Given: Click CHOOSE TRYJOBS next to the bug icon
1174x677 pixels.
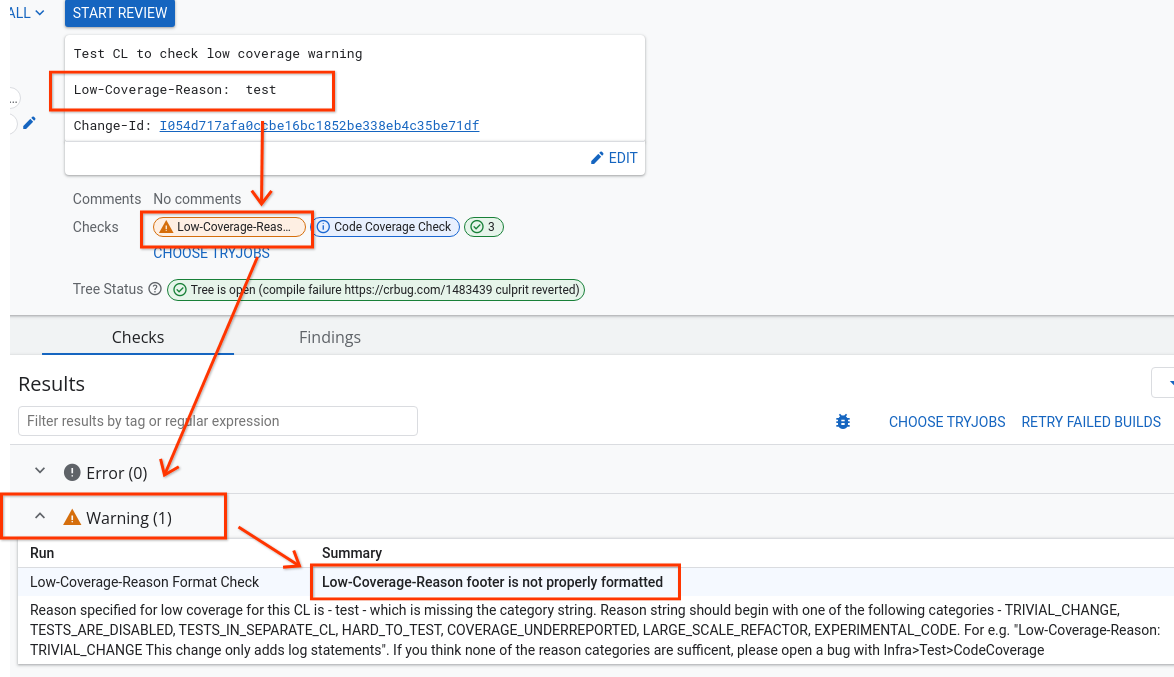Looking at the screenshot, I should click(x=946, y=422).
